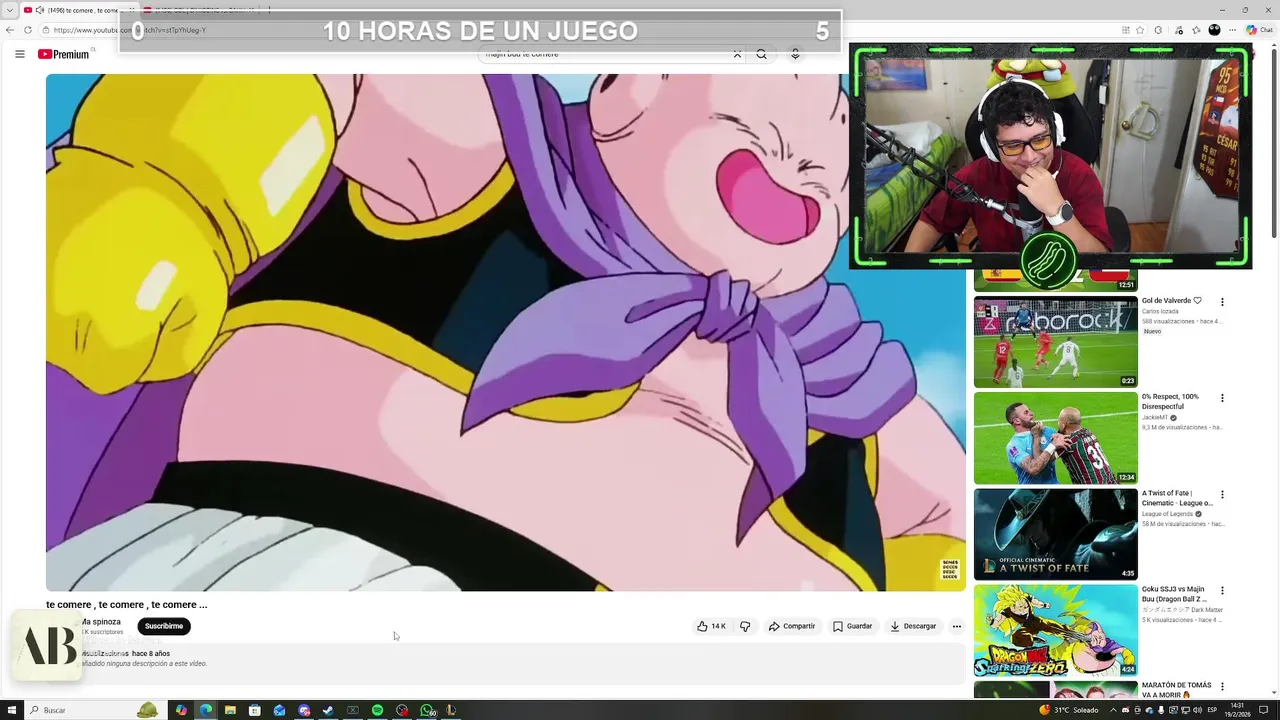Open Steam from the taskbar

pos(328,710)
